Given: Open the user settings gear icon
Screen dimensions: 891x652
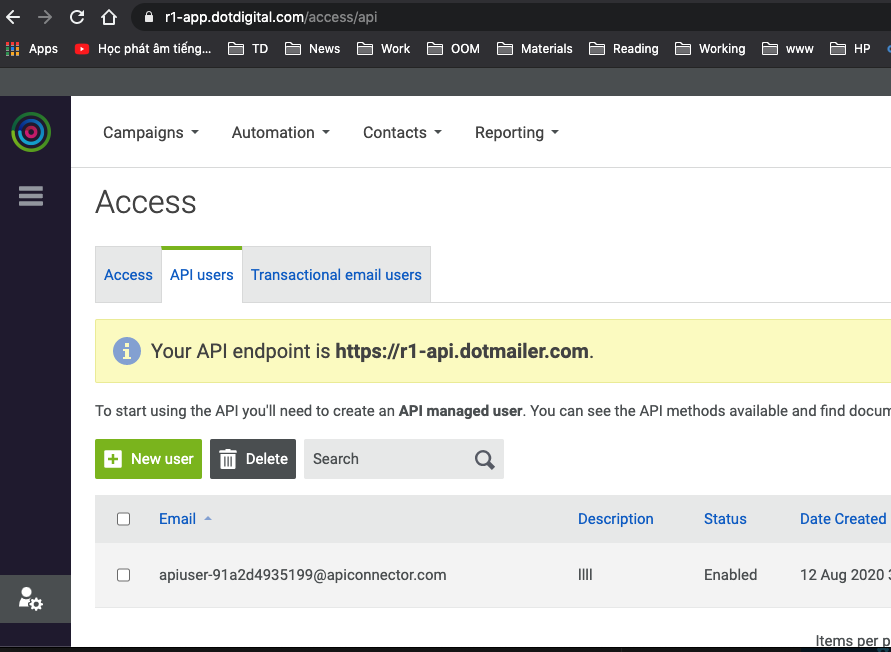Looking at the screenshot, I should coord(31,599).
